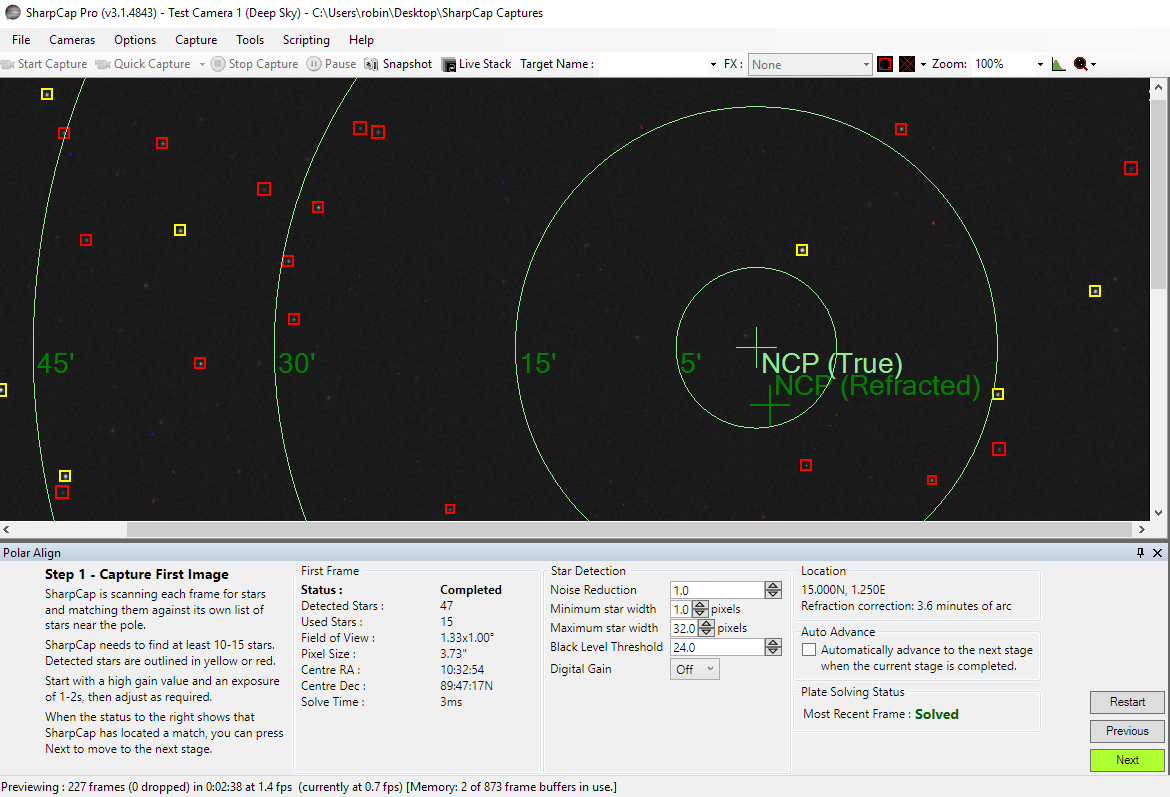Open the Capture menu
The height and width of the screenshot is (797, 1170).
point(196,40)
